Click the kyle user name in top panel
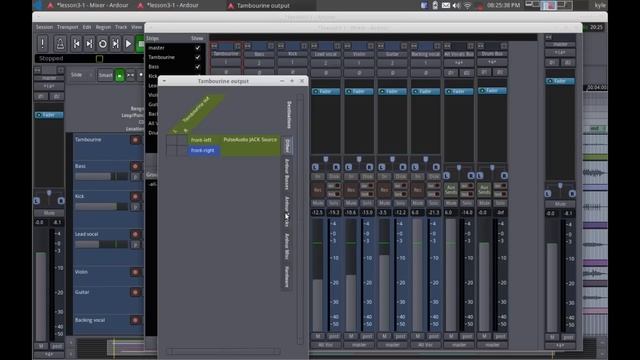Image resolution: width=640 pixels, height=360 pixels. 600,5
